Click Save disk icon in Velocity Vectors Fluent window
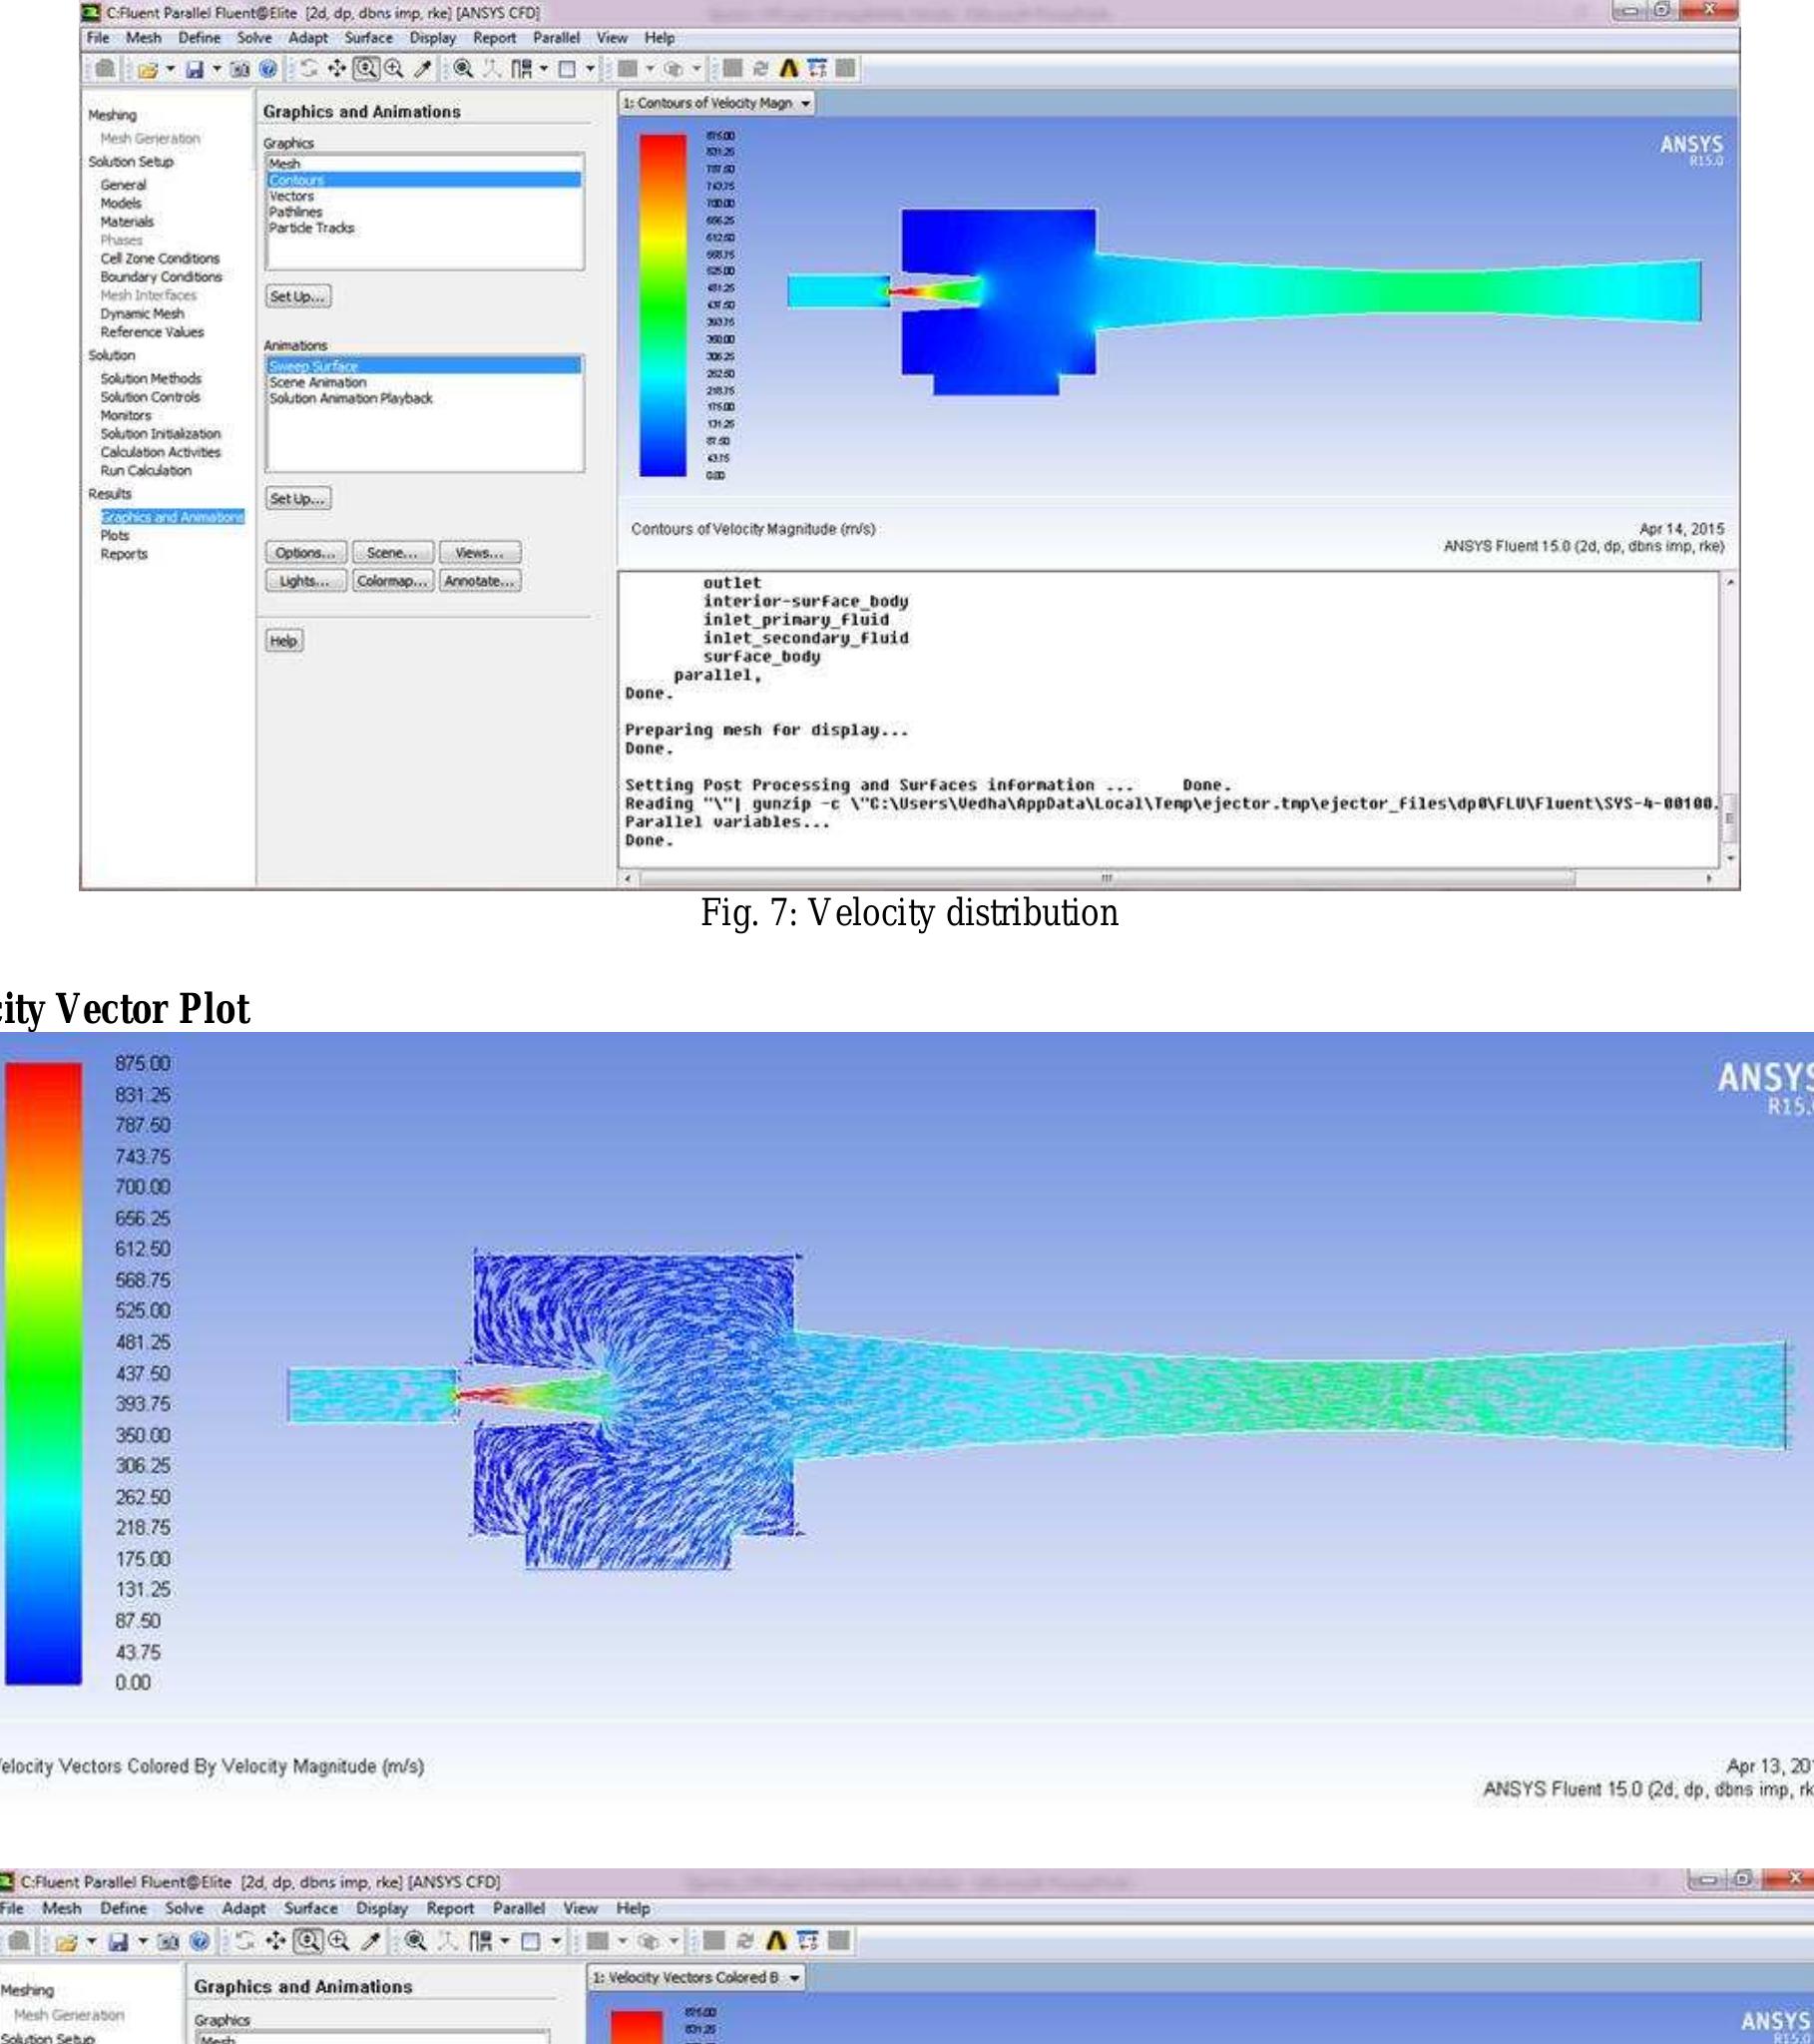 (x=118, y=1942)
